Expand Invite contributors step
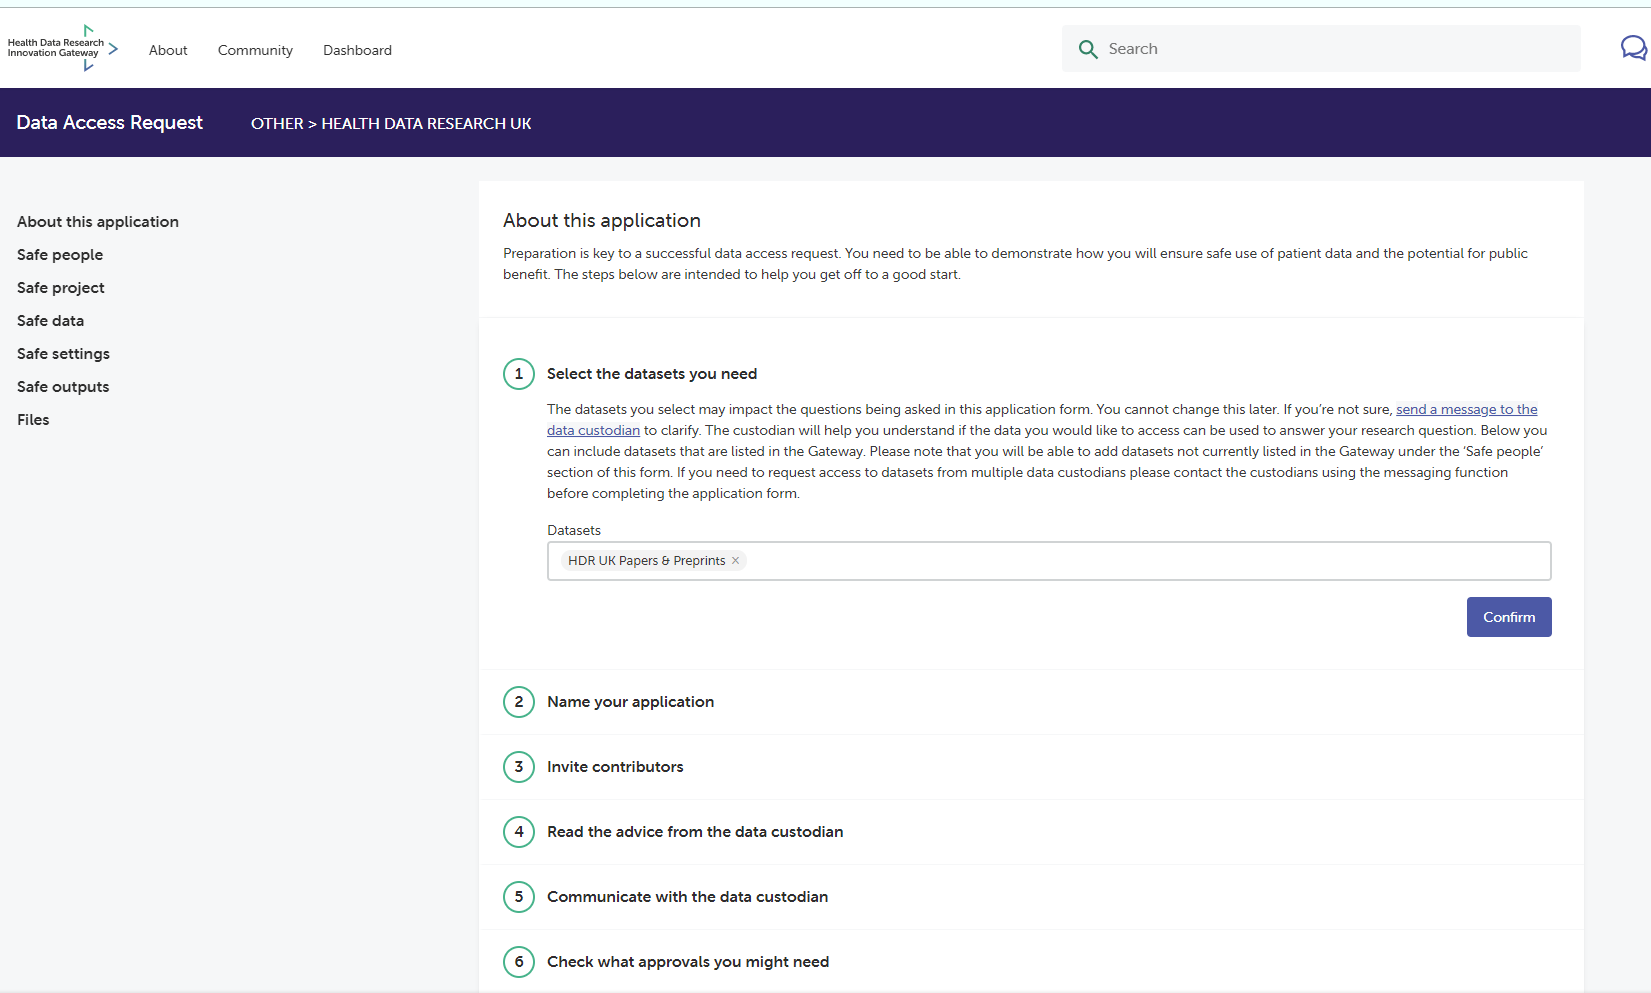 pyautogui.click(x=615, y=767)
